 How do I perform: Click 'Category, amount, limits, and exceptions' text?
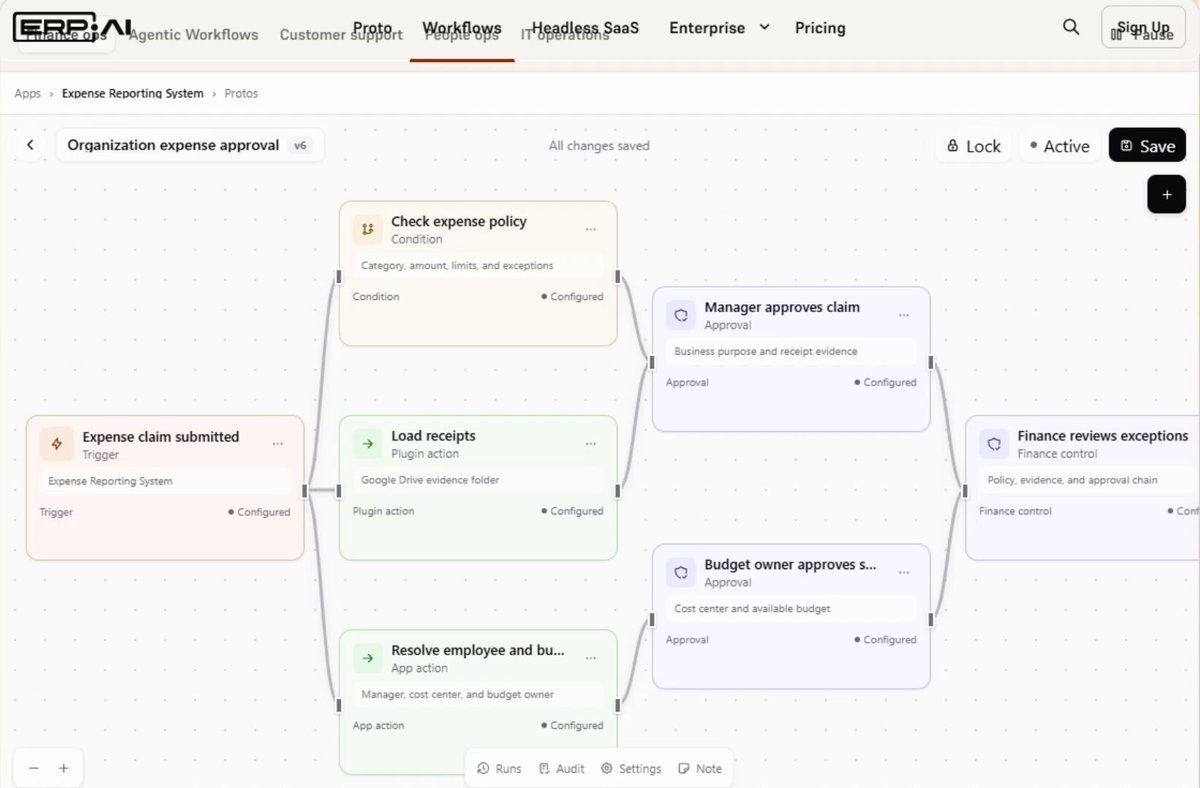coord(457,266)
